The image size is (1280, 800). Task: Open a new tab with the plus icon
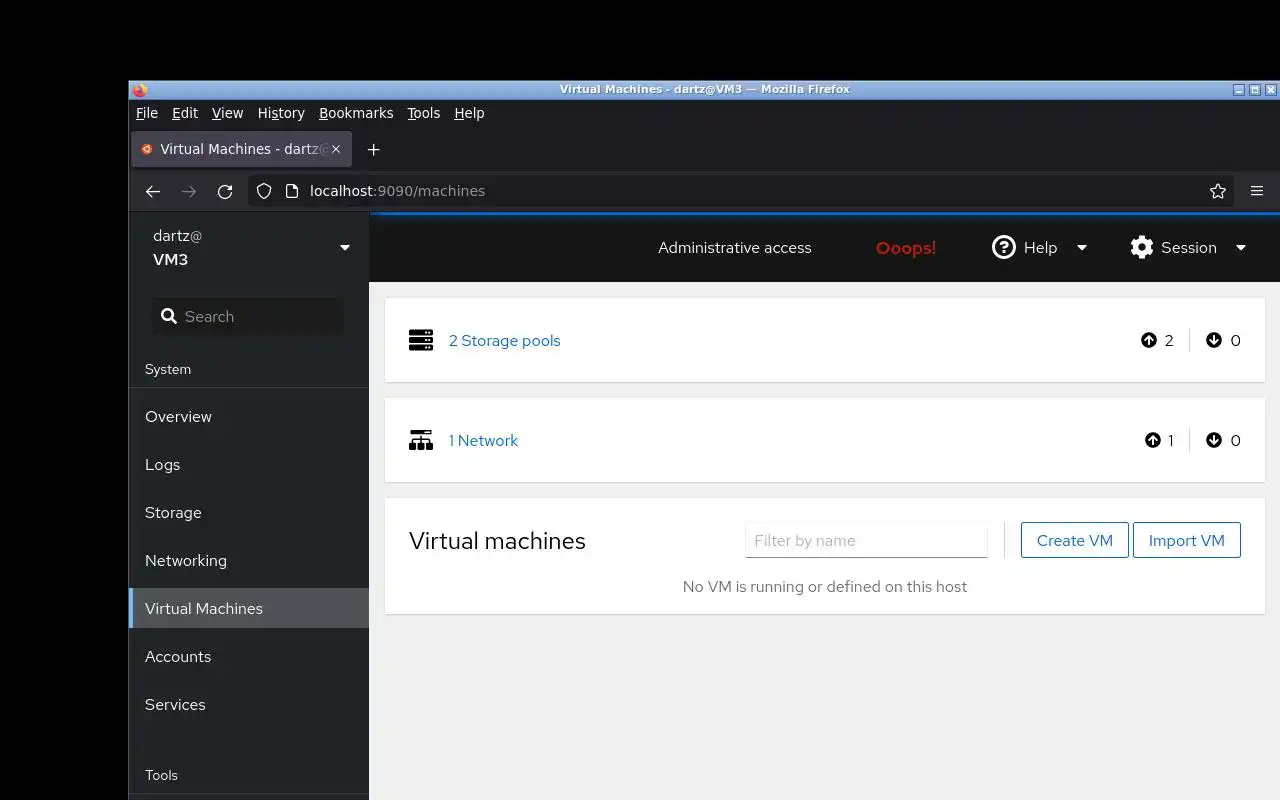[374, 149]
